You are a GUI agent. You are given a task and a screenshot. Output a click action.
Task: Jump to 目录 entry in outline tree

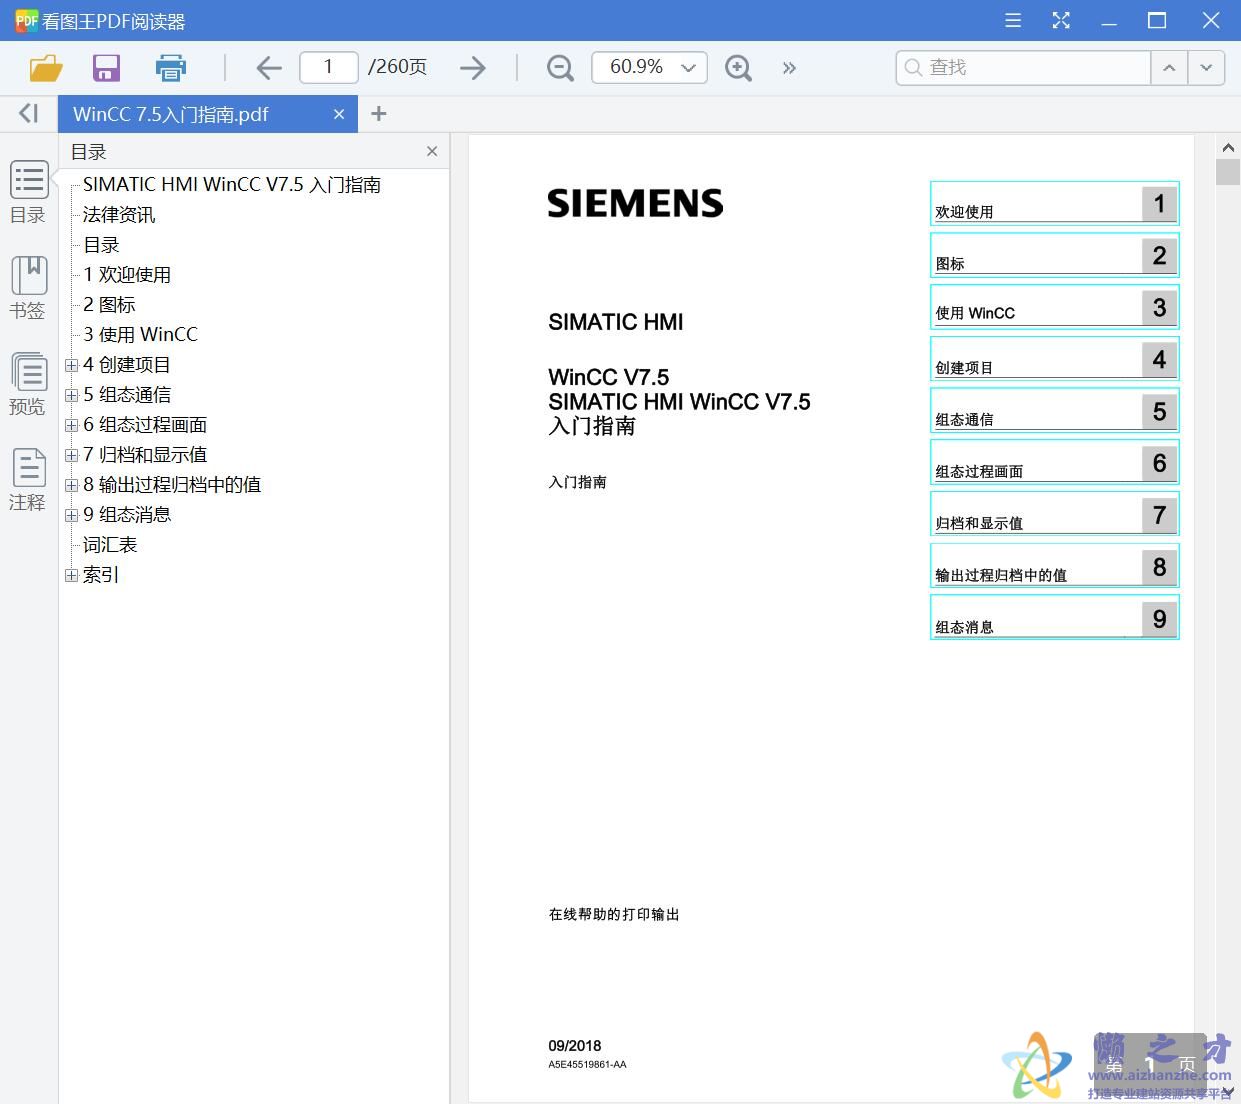coord(101,245)
